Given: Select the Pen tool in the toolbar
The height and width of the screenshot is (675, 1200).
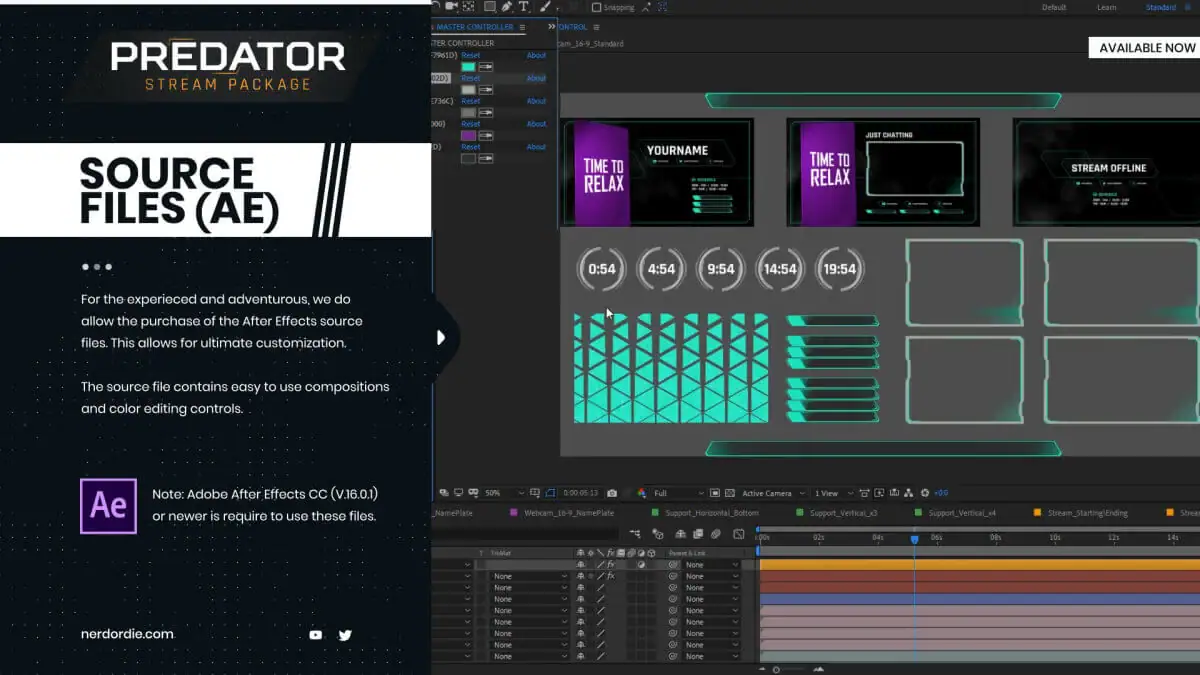Looking at the screenshot, I should (x=507, y=7).
